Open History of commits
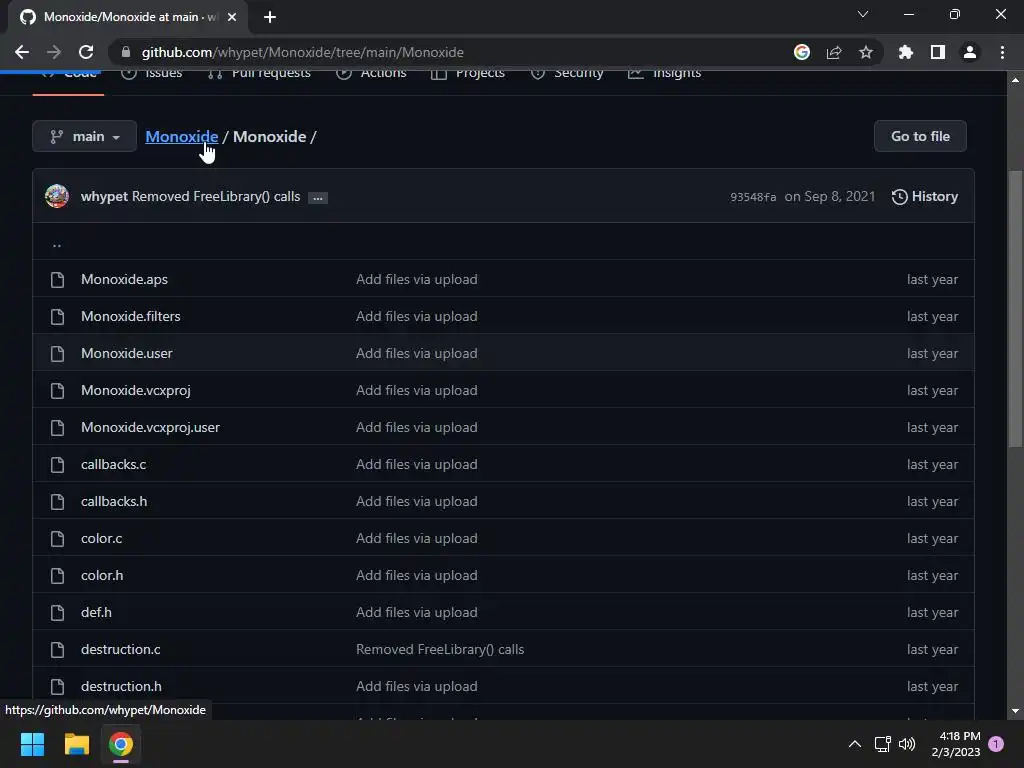 [x=925, y=197]
